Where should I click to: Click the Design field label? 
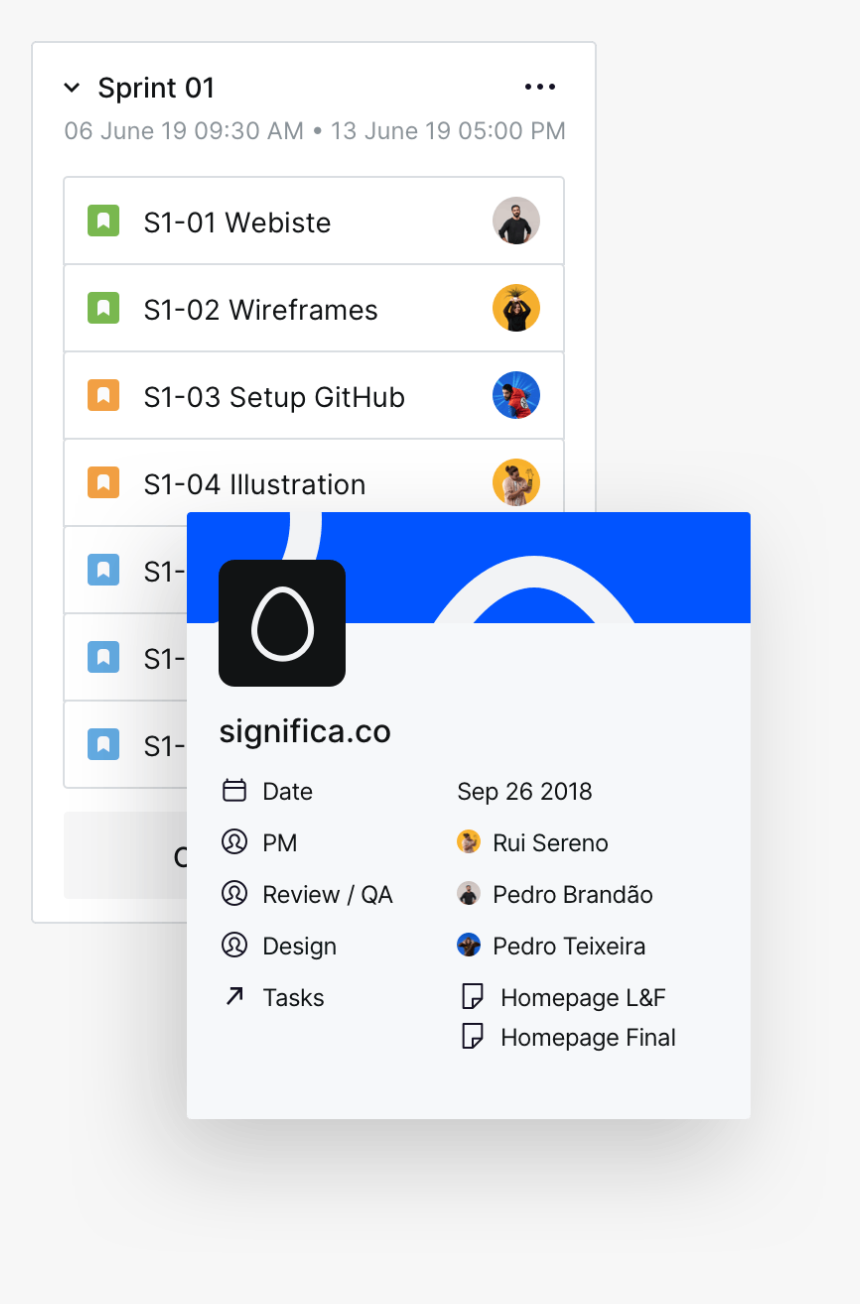click(x=299, y=946)
